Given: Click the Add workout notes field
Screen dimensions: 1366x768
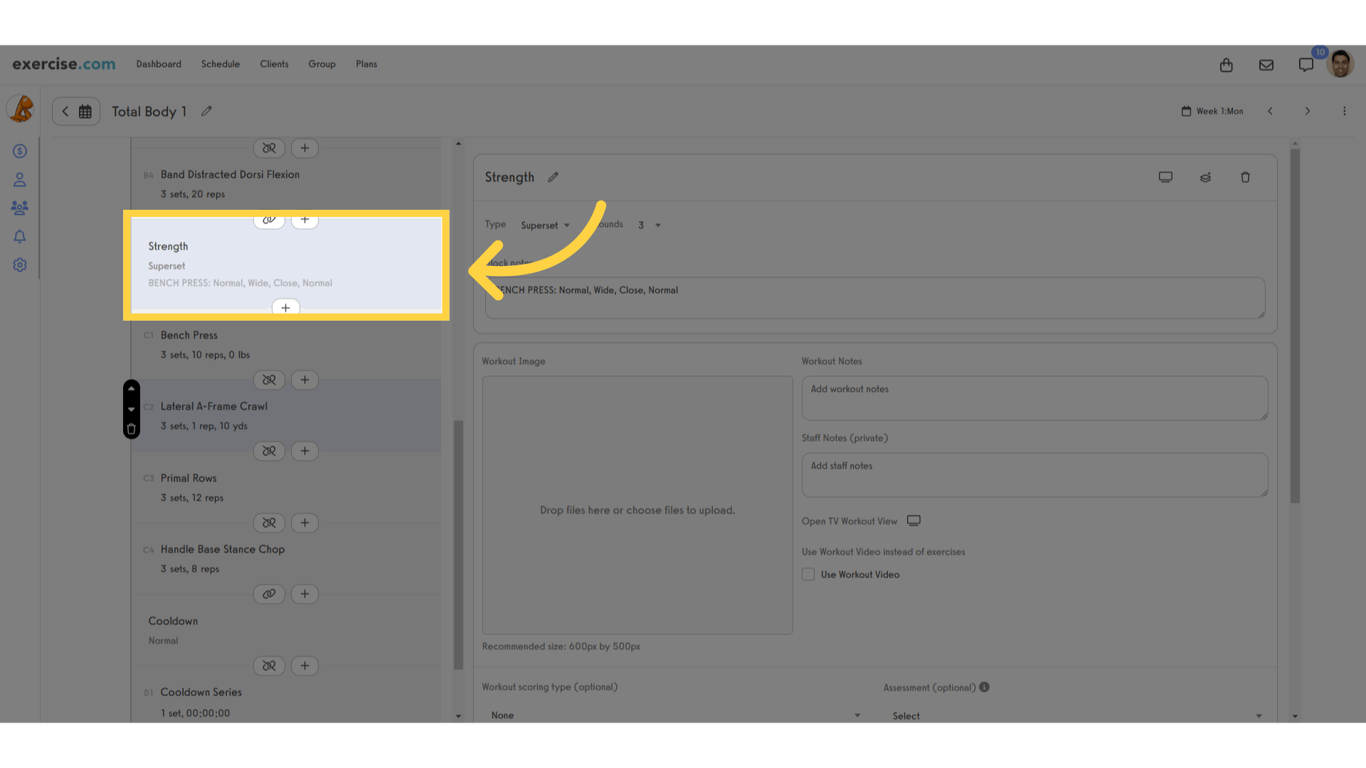Looking at the screenshot, I should (x=1034, y=398).
